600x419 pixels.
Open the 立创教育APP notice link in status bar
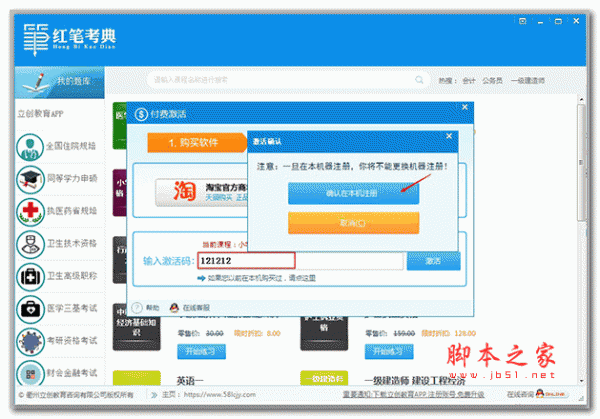(x=413, y=395)
